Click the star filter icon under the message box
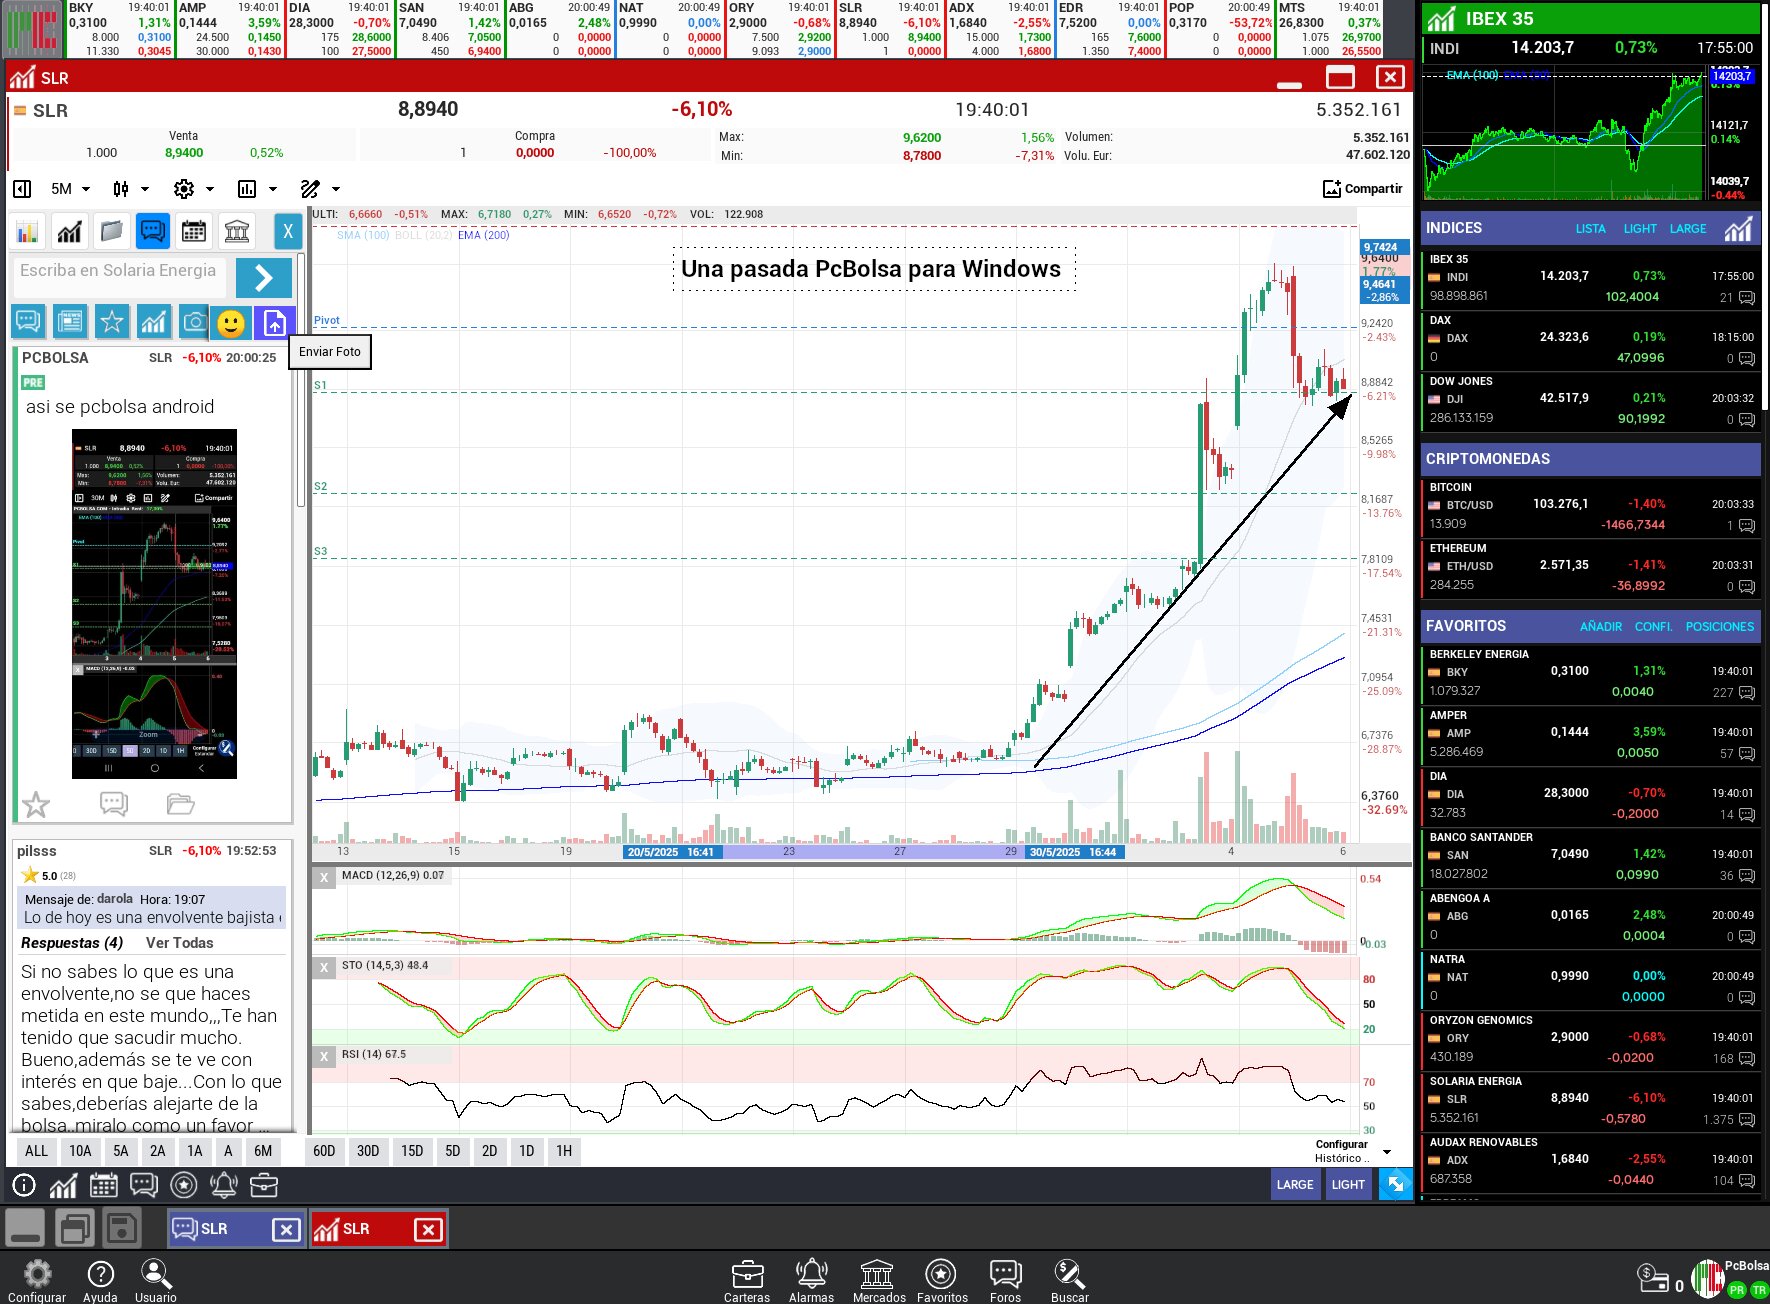Viewport: 1770px width, 1304px height. (112, 322)
